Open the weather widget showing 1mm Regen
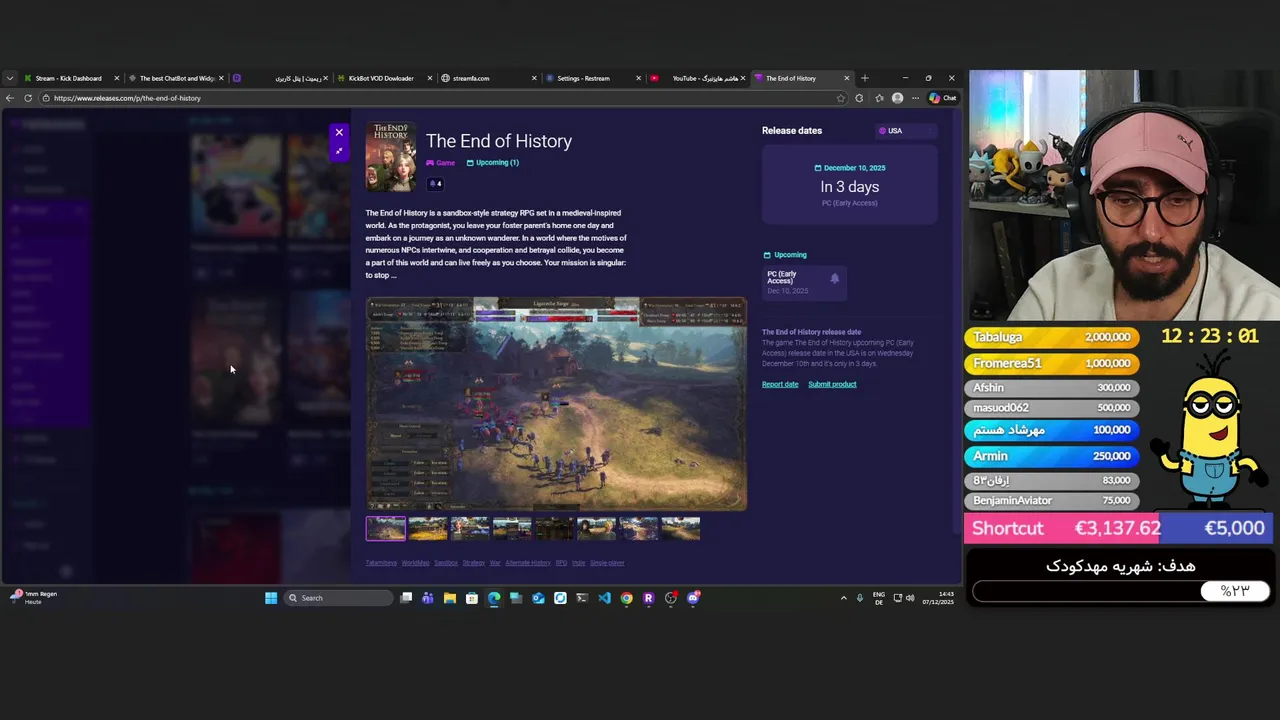 (33, 598)
